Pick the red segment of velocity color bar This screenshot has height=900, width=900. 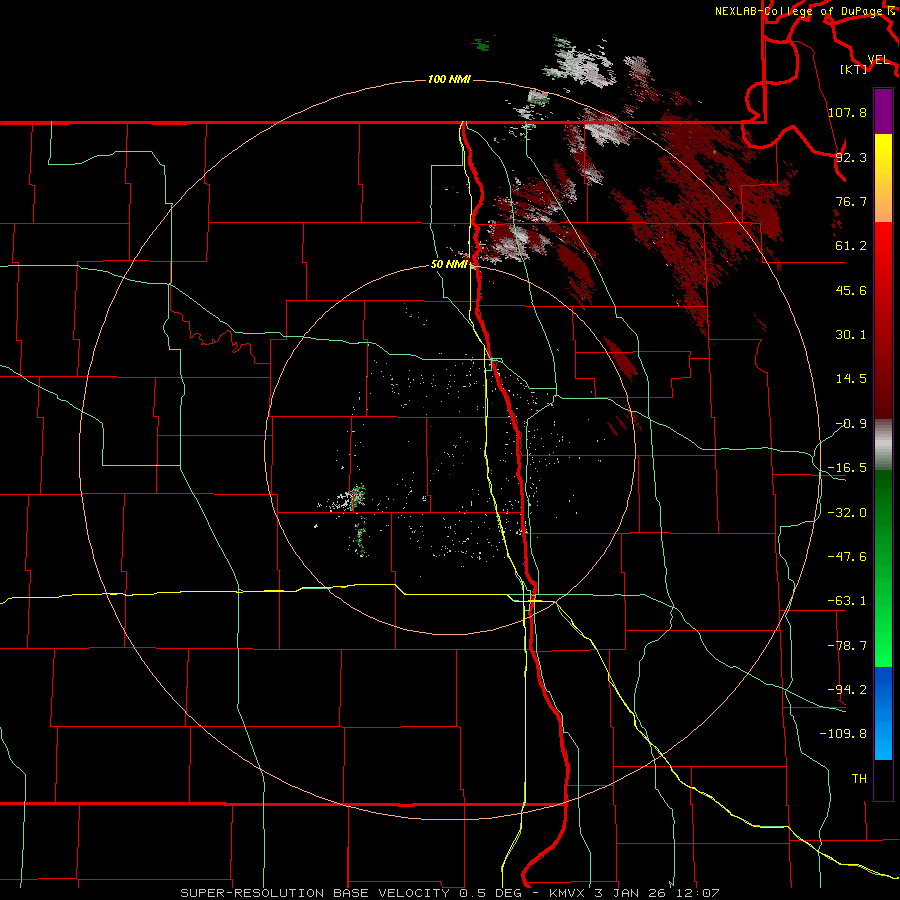[x=883, y=320]
